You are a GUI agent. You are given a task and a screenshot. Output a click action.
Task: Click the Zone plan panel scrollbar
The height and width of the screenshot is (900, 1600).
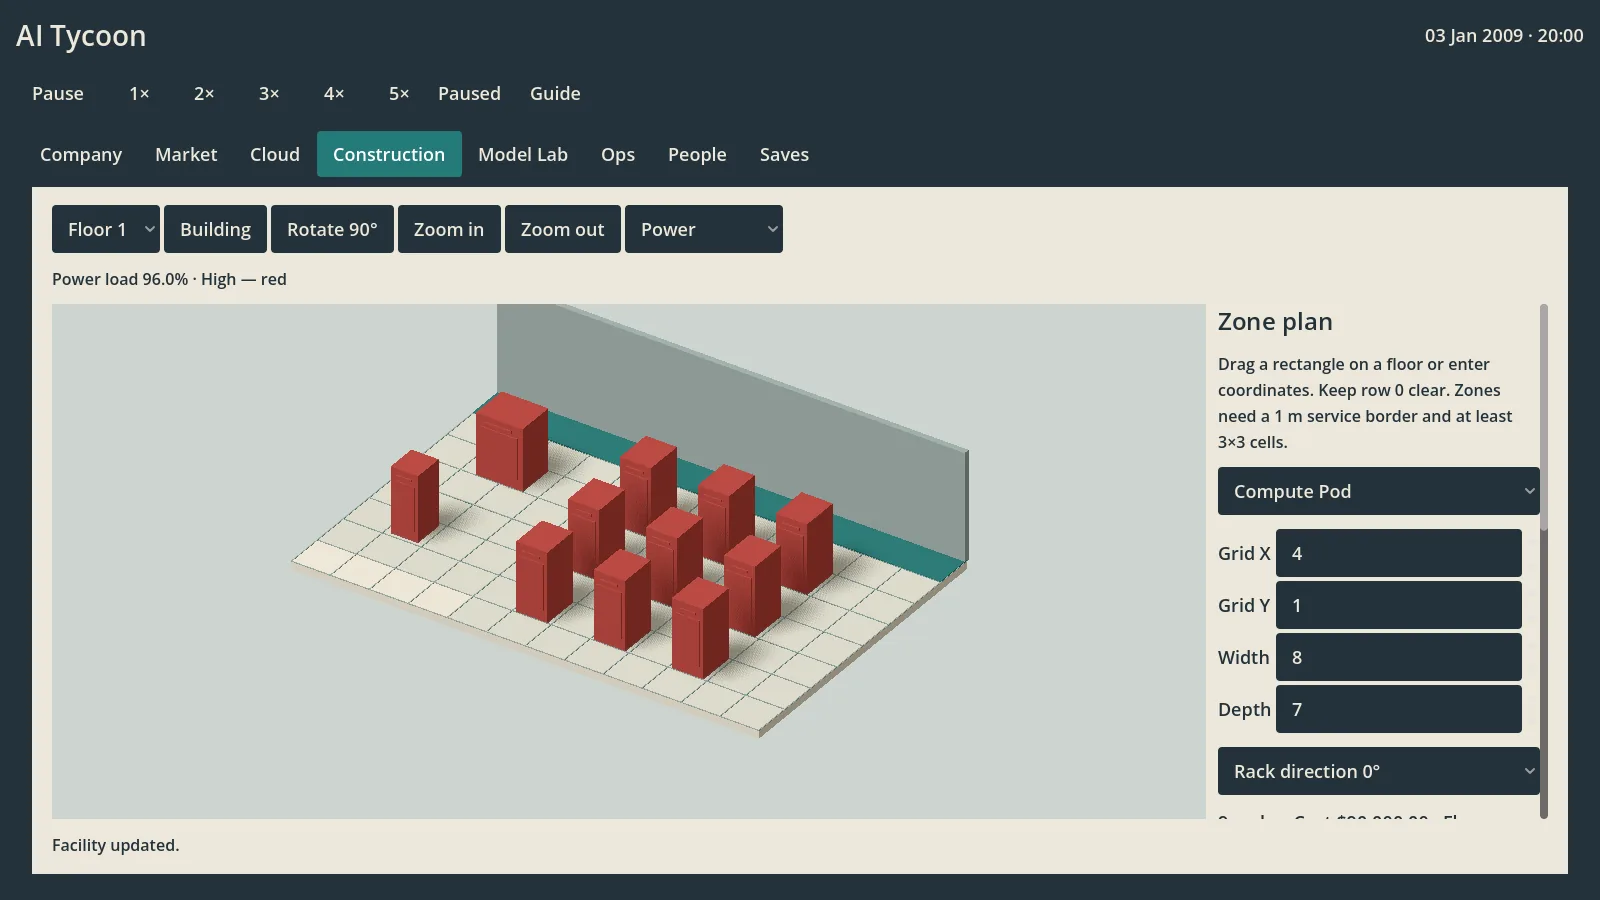tap(1544, 561)
